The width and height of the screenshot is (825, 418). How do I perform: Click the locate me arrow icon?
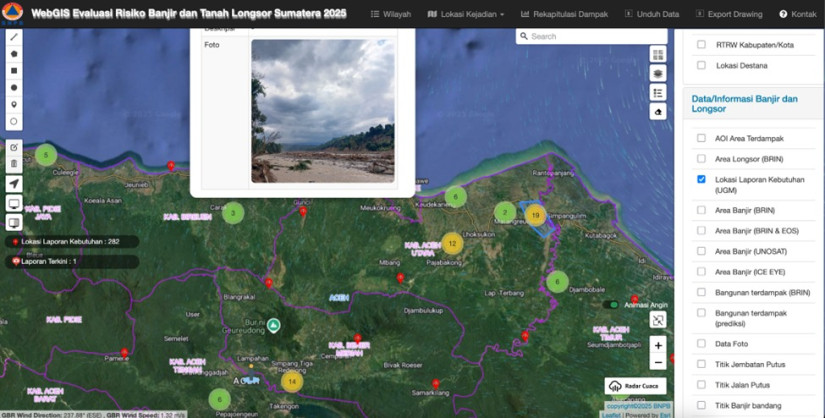[x=14, y=183]
